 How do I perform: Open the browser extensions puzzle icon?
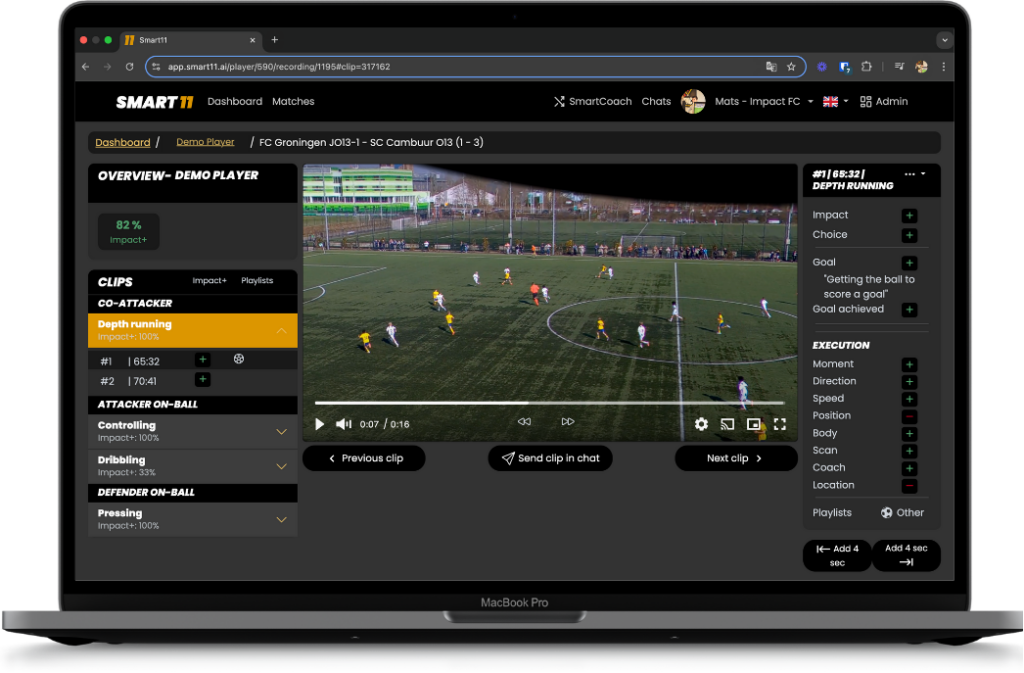(867, 67)
